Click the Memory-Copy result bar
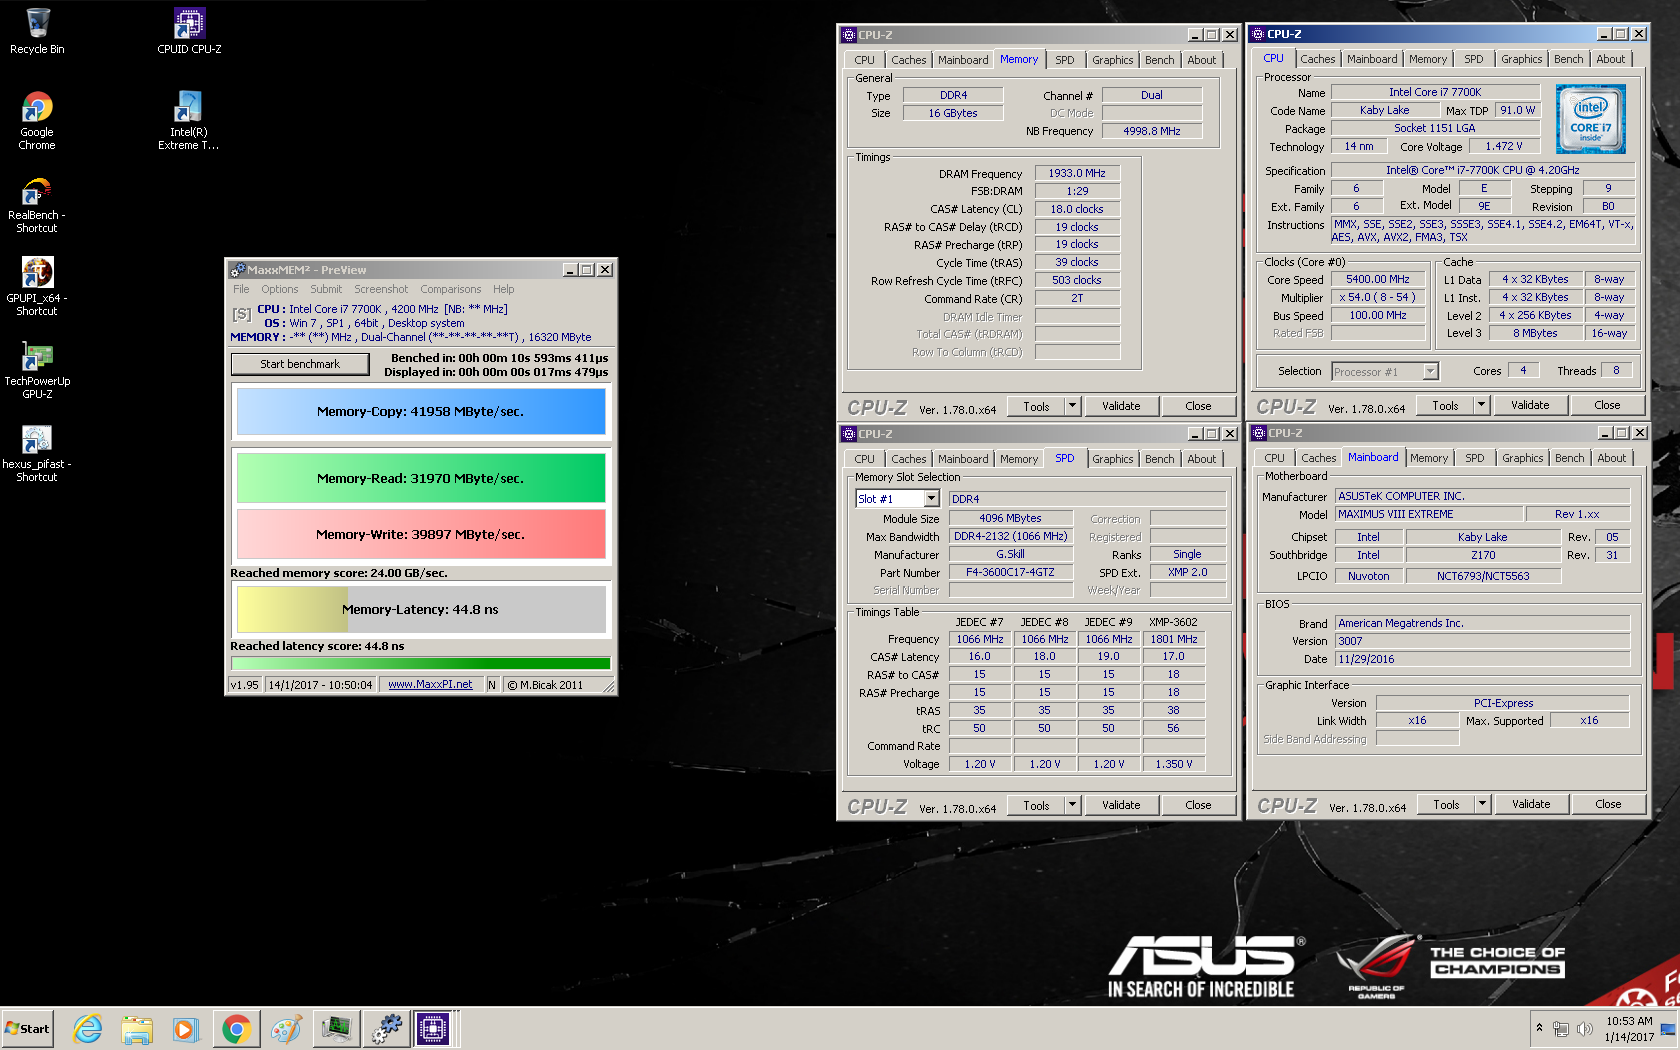This screenshot has width=1680, height=1050. click(420, 412)
